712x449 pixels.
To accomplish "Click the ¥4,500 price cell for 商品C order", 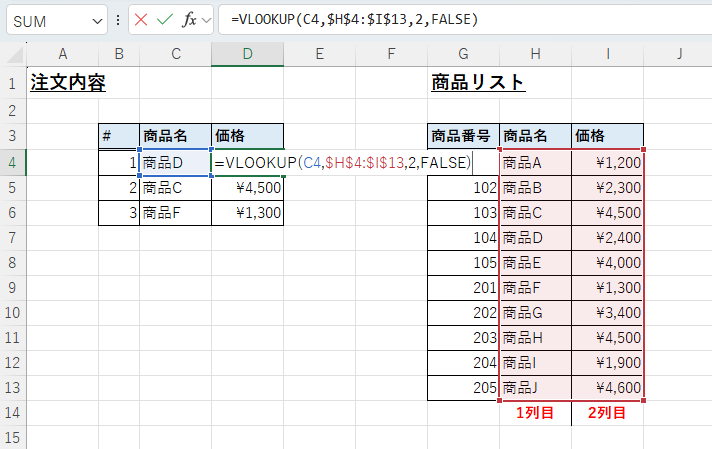I will click(x=247, y=187).
